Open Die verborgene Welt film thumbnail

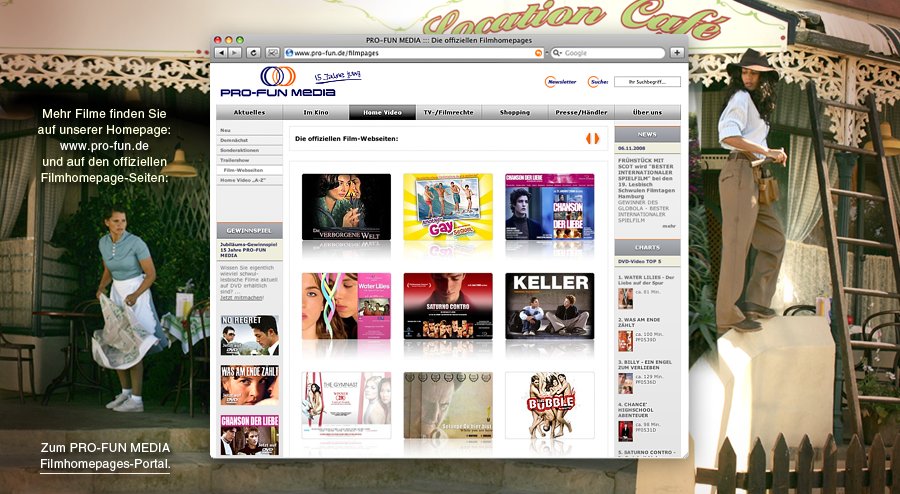point(346,207)
